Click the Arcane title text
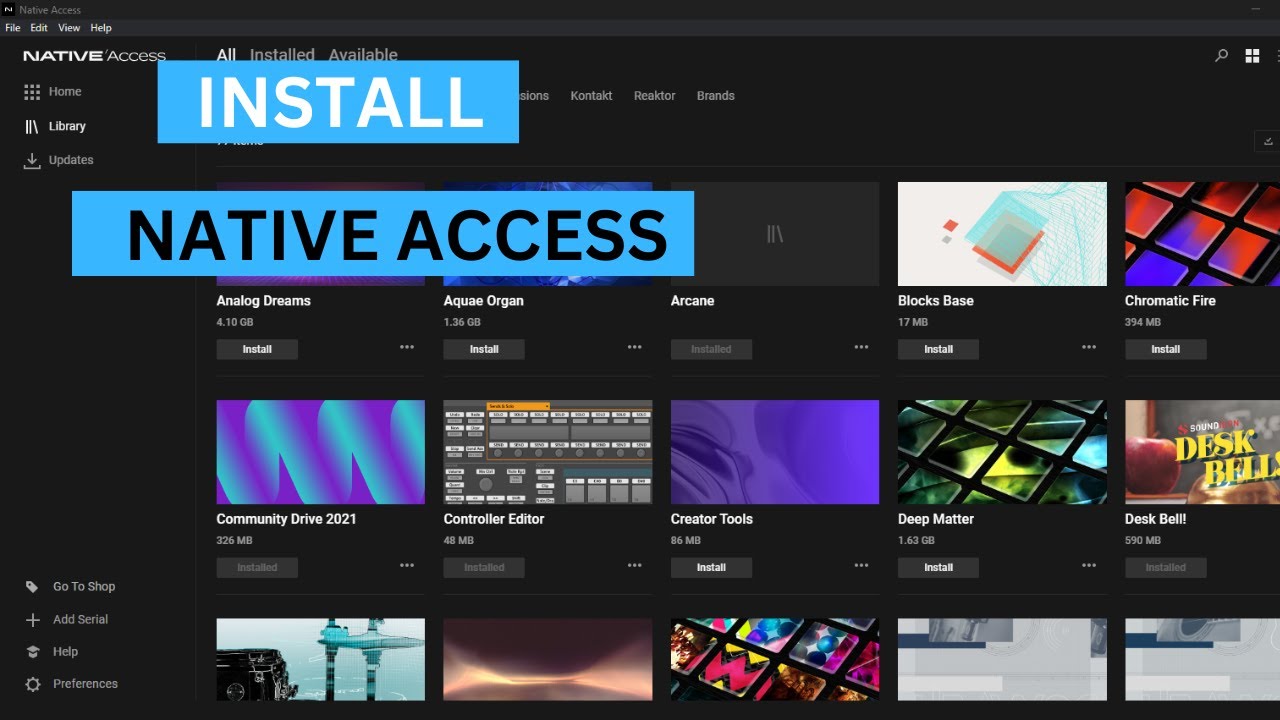 coord(692,301)
